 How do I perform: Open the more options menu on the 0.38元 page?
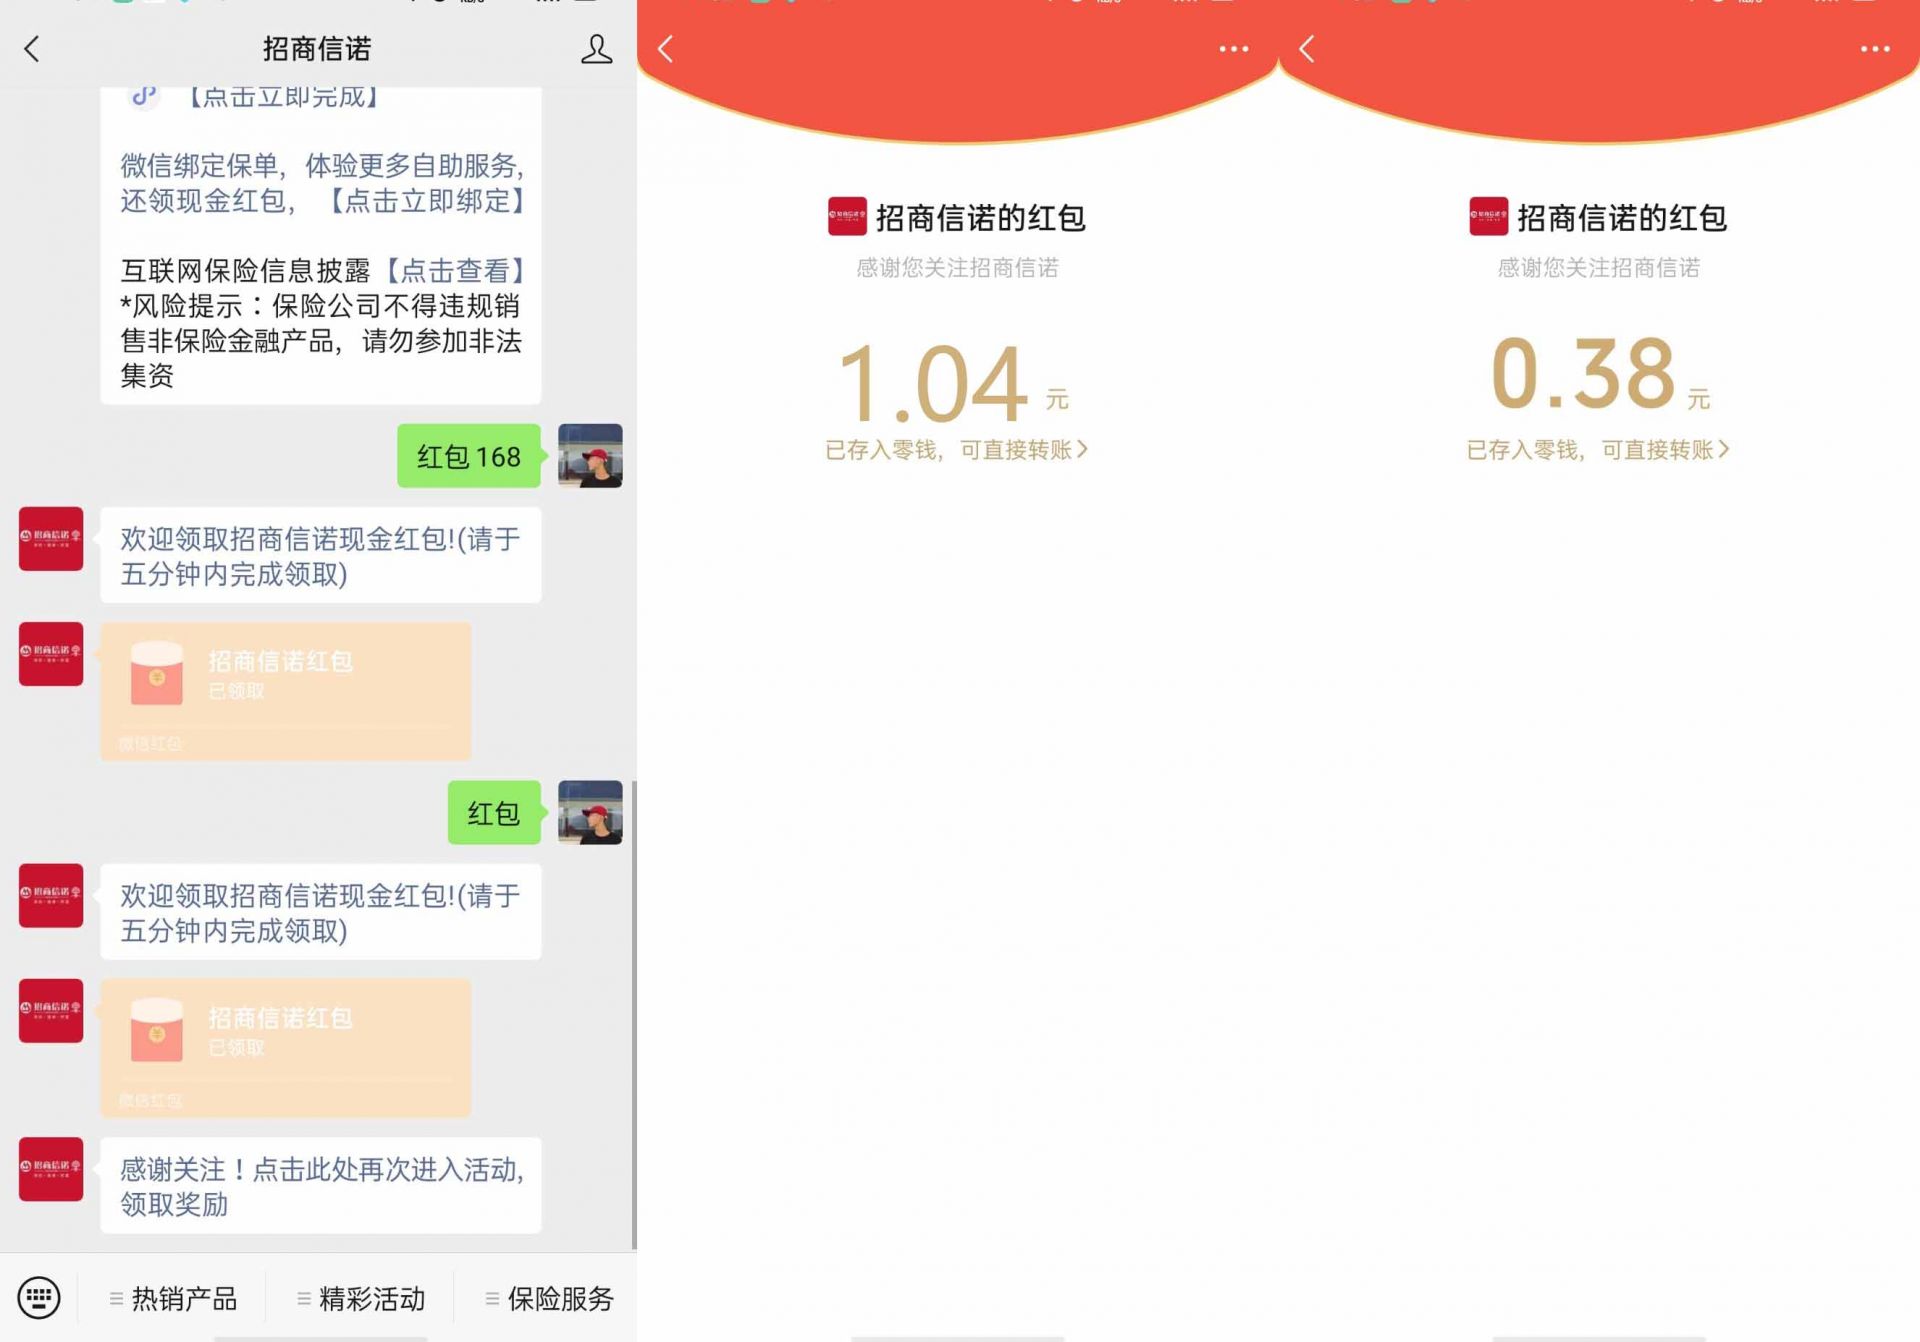[x=1872, y=48]
